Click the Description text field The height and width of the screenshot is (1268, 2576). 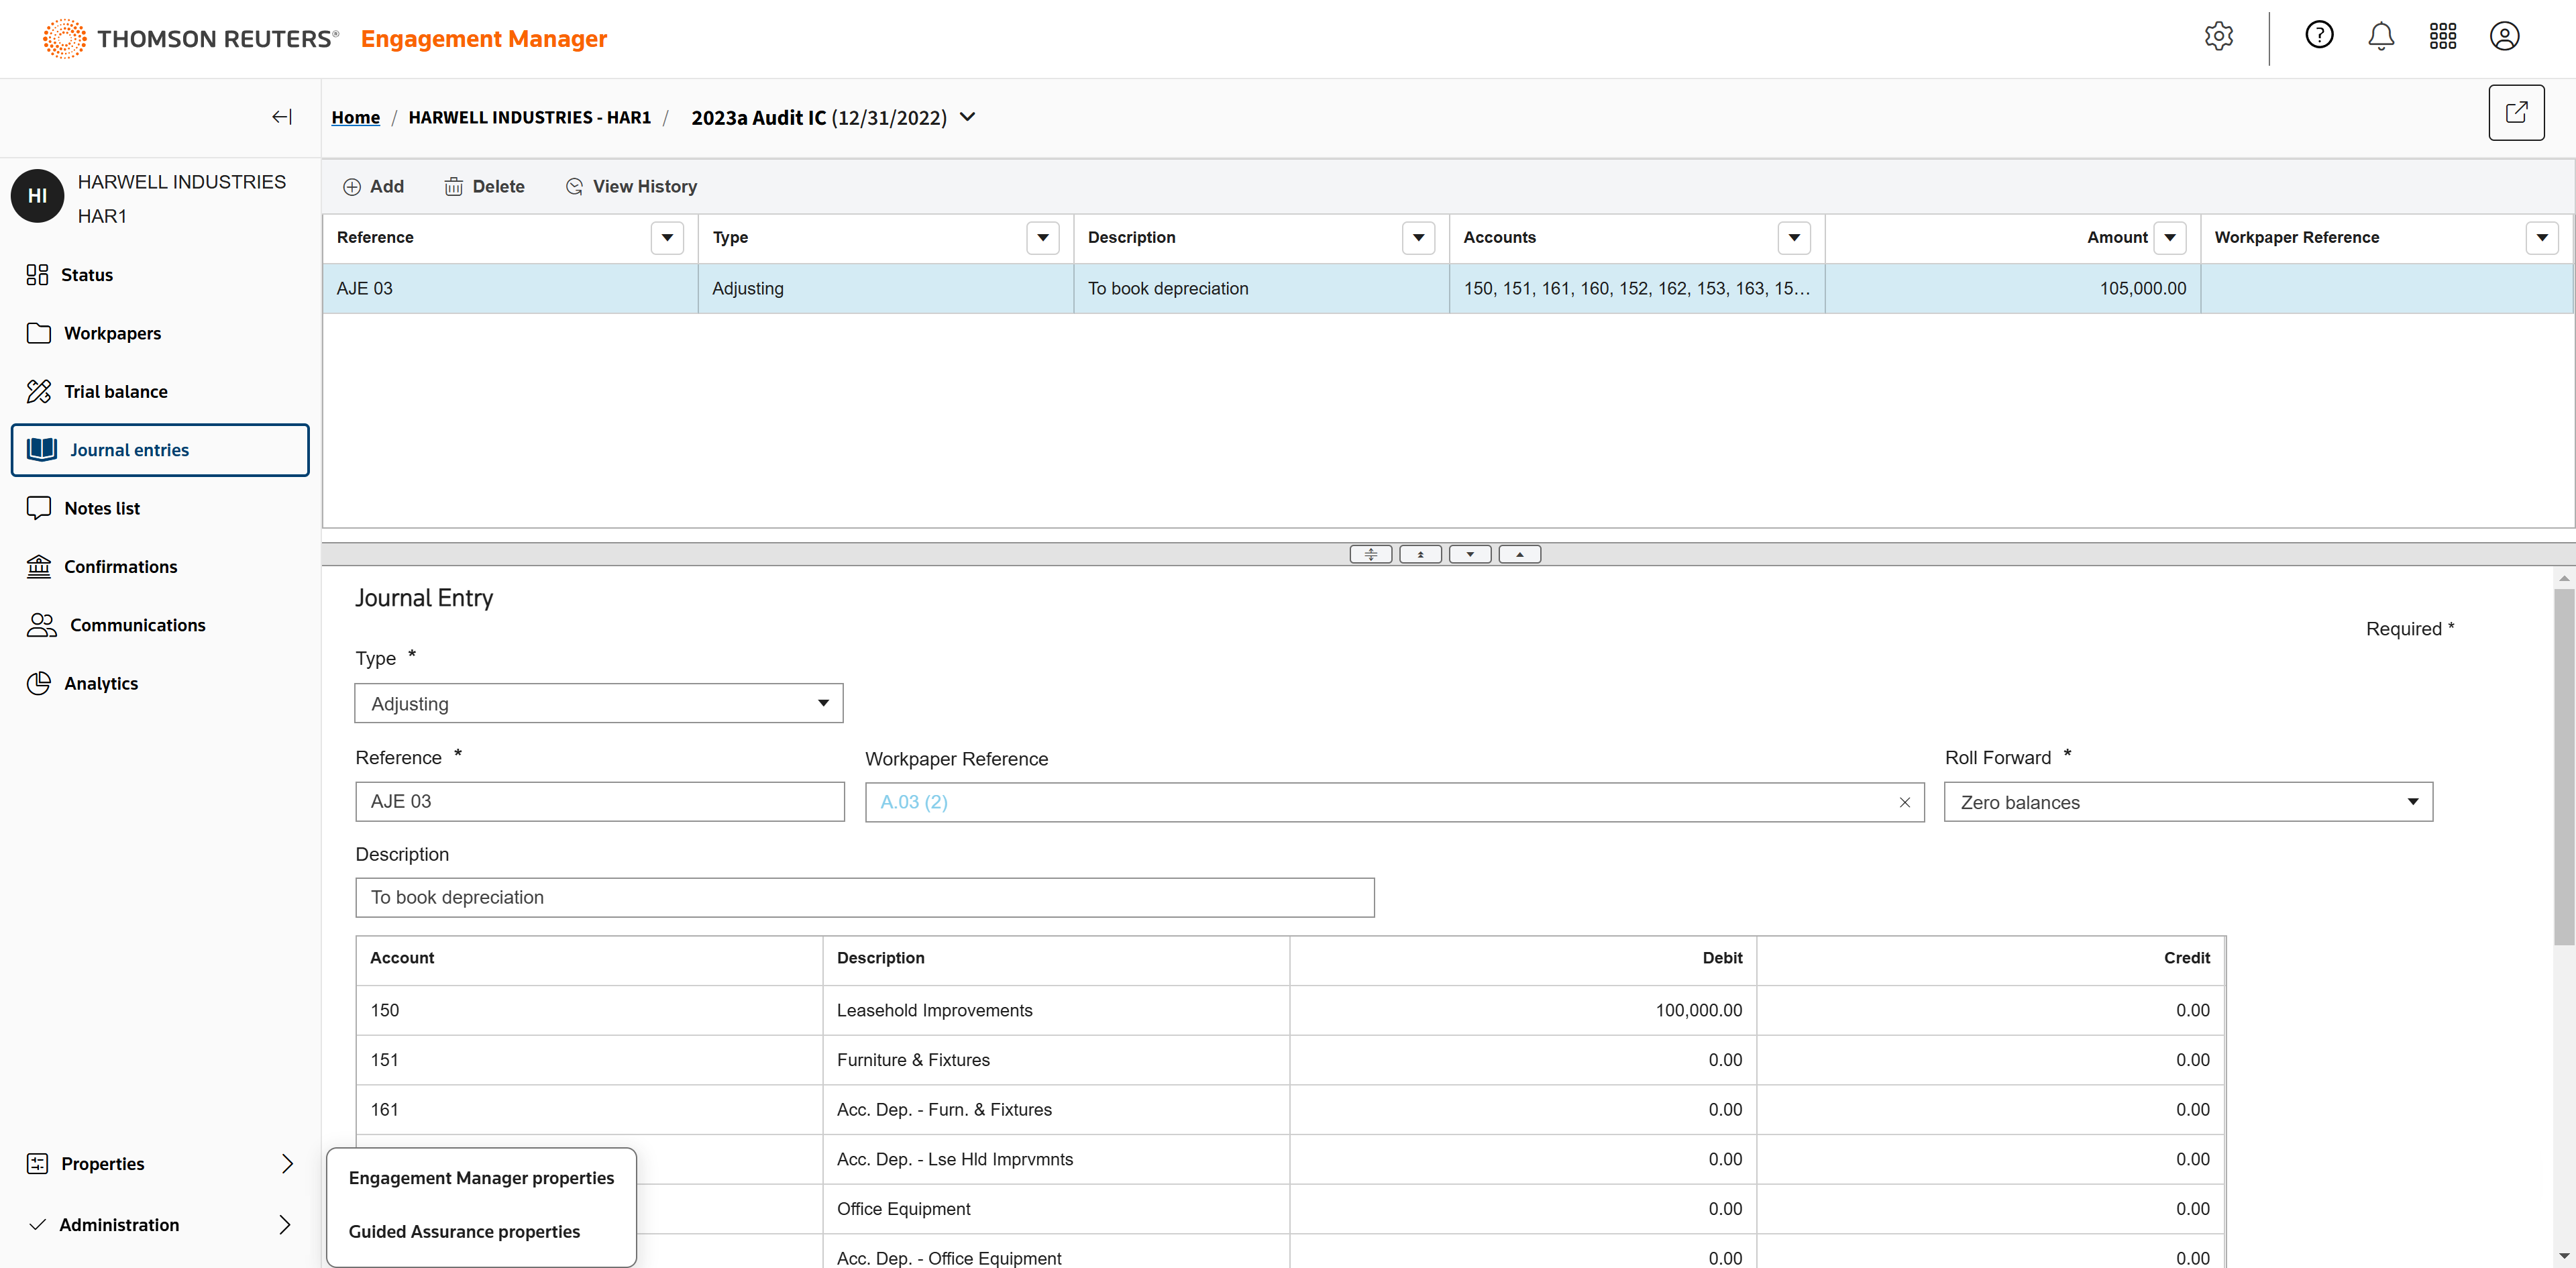864,897
